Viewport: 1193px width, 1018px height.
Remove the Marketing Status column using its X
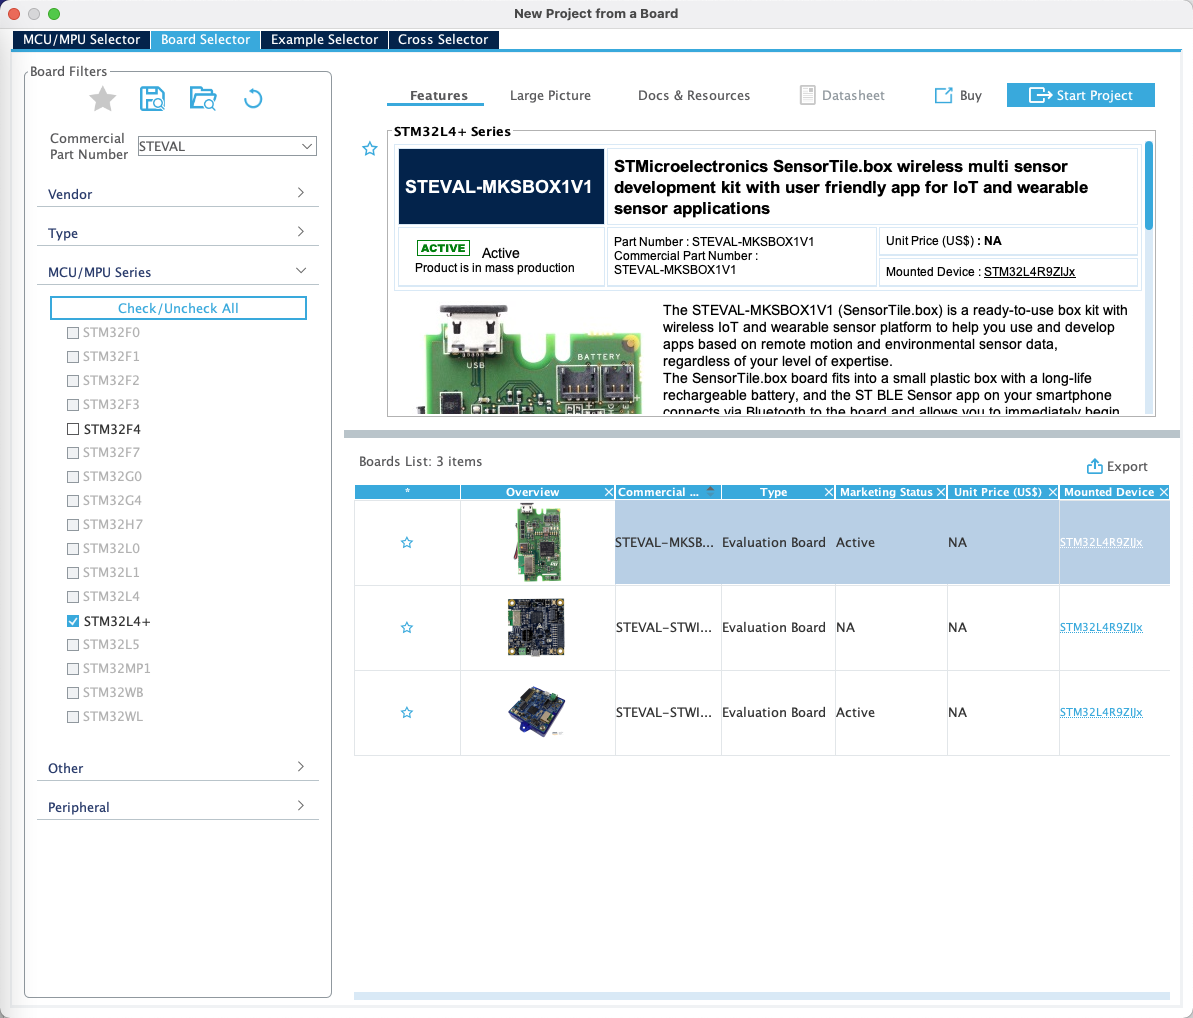tap(941, 492)
